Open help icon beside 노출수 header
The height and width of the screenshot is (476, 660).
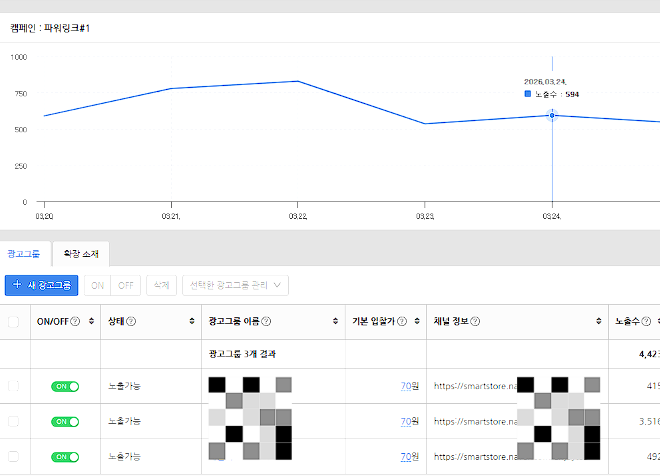pyautogui.click(x=646, y=322)
